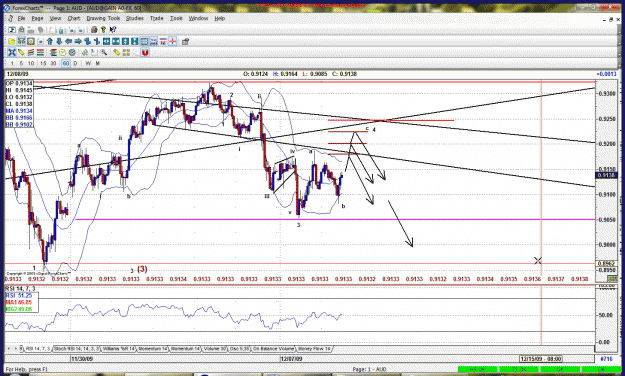625x376 pixels.
Task: Open the Drawing Tools menu
Action: (x=103, y=18)
